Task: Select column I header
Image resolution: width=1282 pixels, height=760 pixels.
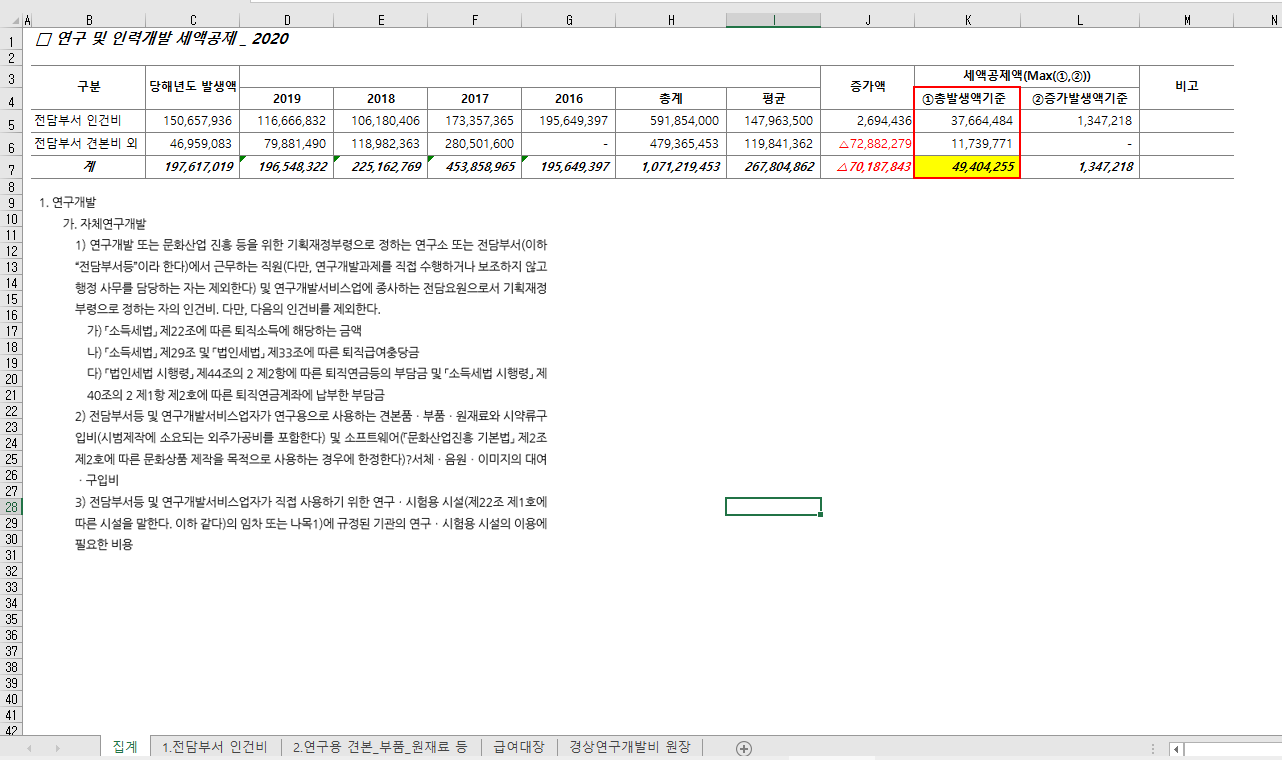Action: (773, 20)
